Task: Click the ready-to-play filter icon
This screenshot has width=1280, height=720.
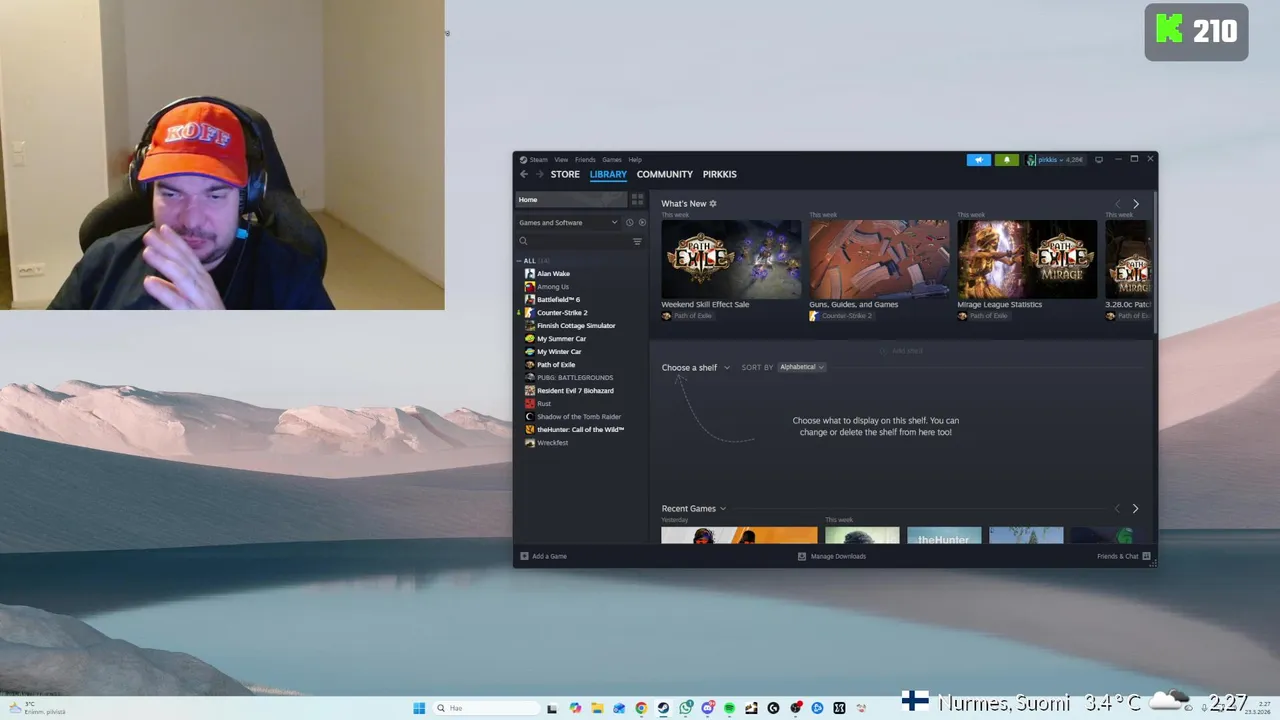Action: [642, 223]
